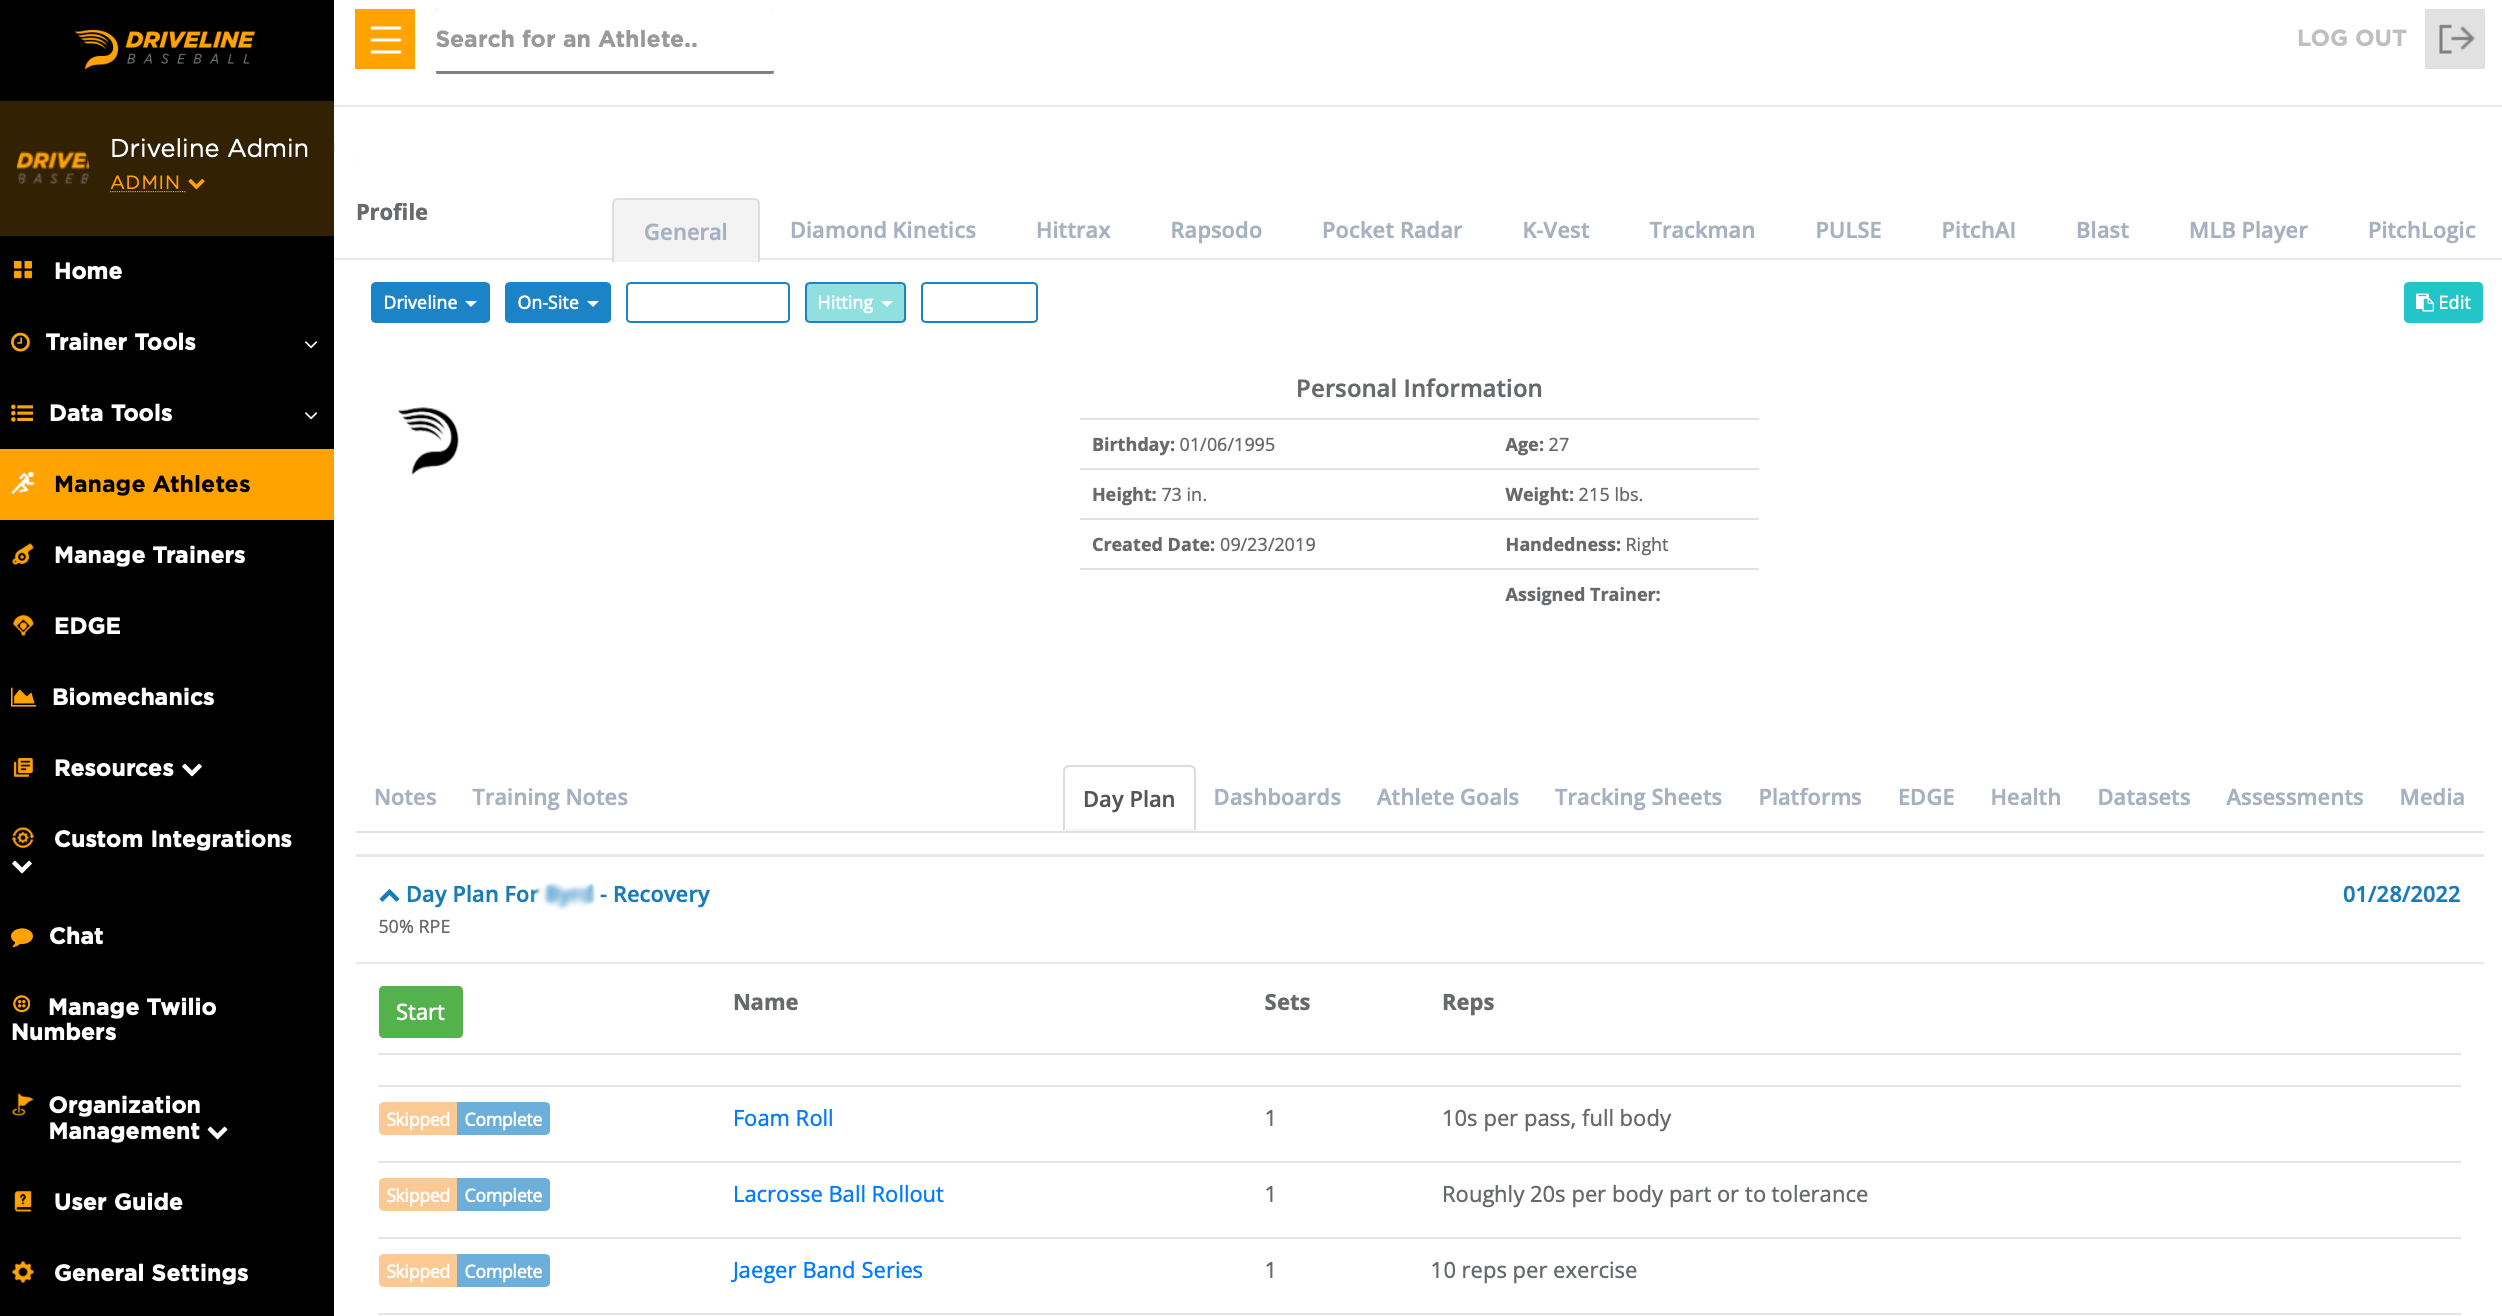2502x1316 pixels.
Task: Open the Foam Roll exercise link
Action: (783, 1118)
